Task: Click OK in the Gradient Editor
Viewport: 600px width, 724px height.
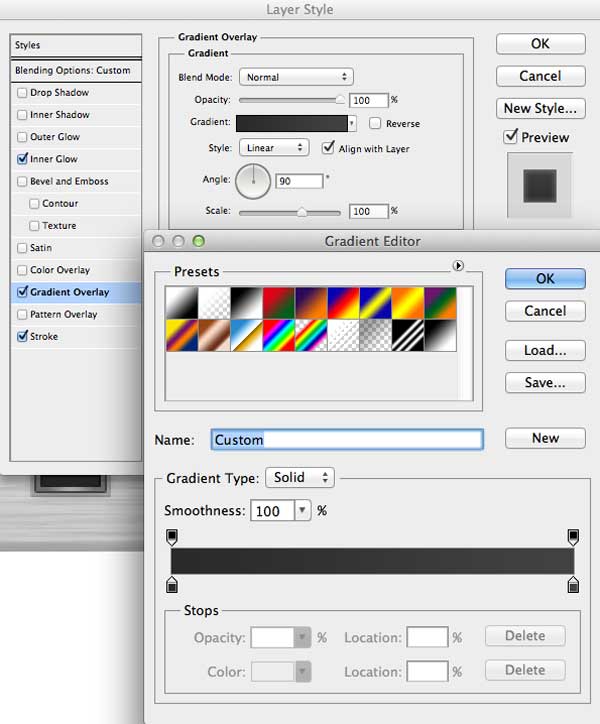Action: (545, 279)
